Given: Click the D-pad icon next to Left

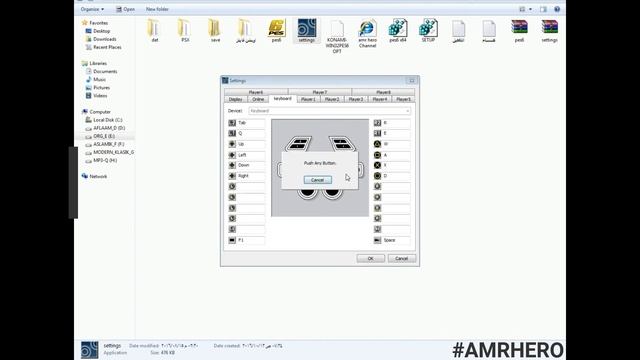Looking at the screenshot, I should coord(232,155).
